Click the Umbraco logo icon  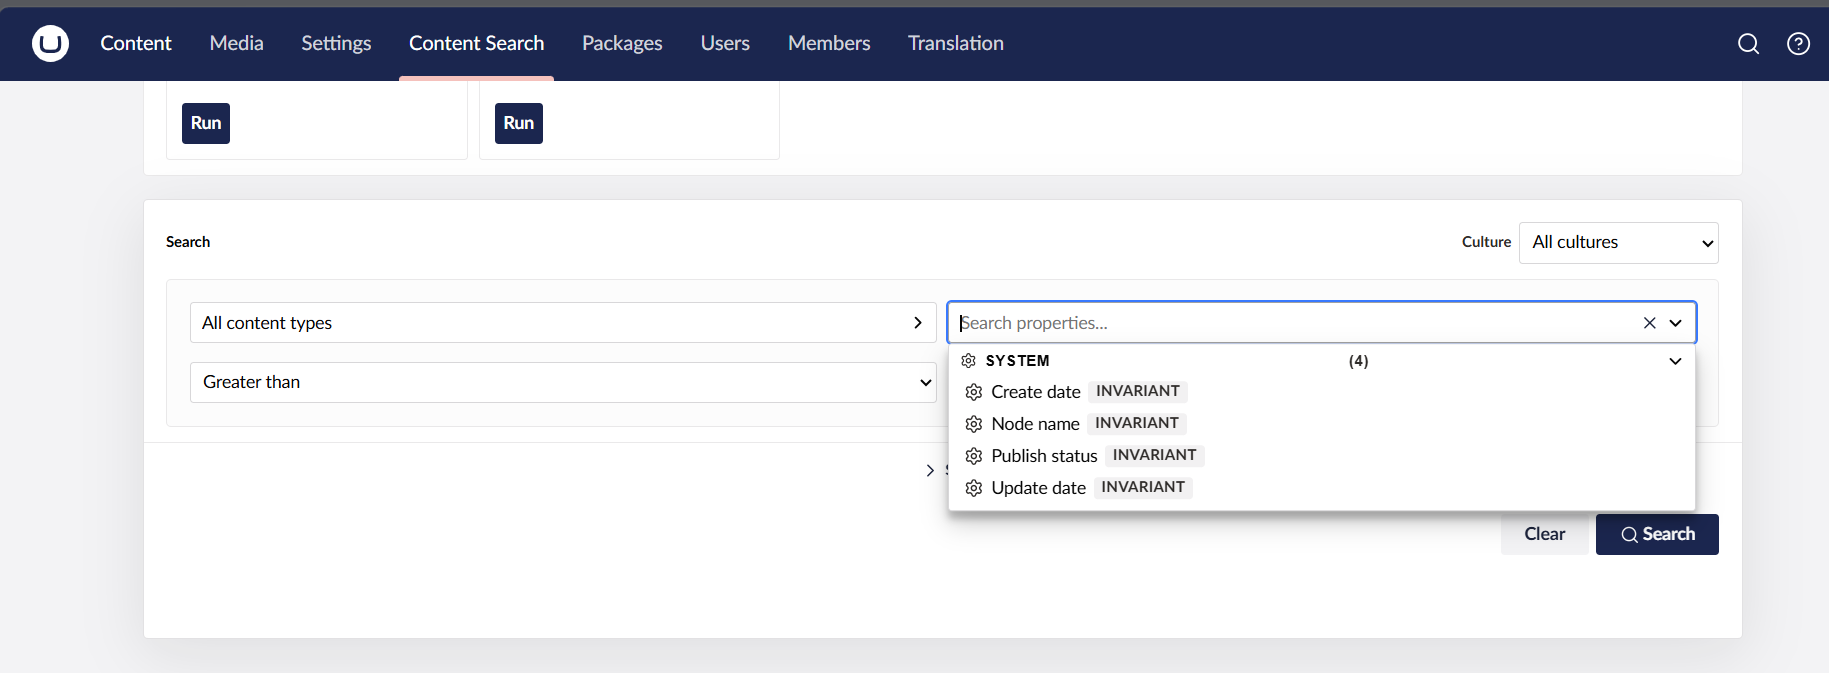[50, 43]
